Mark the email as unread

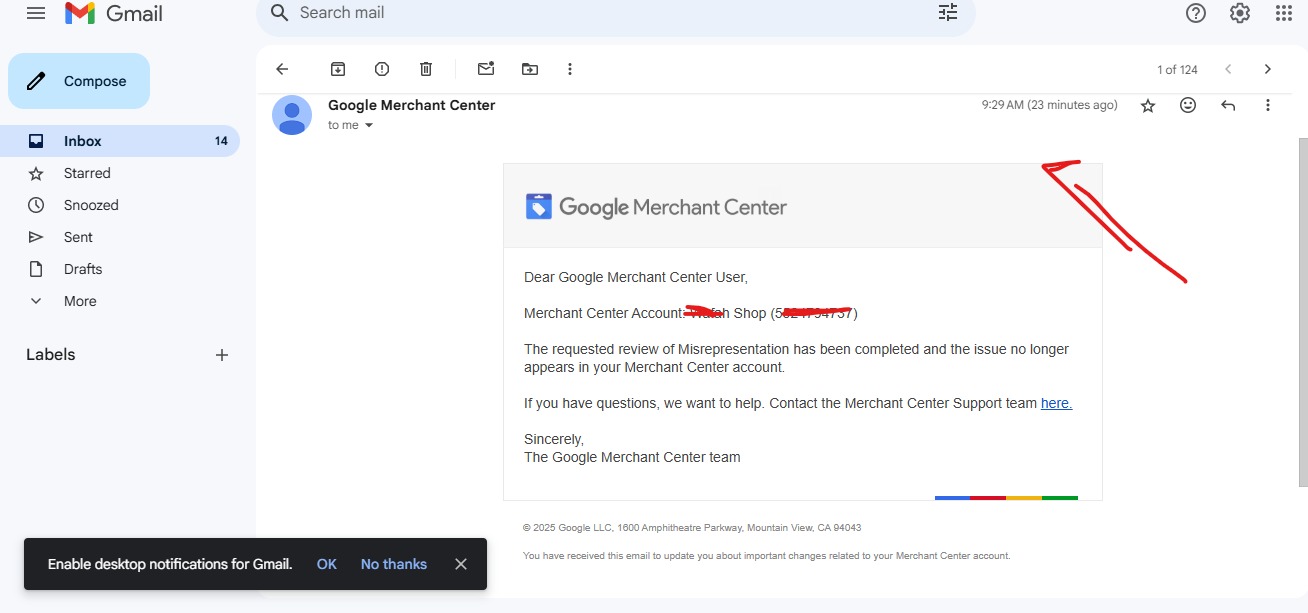tap(486, 69)
